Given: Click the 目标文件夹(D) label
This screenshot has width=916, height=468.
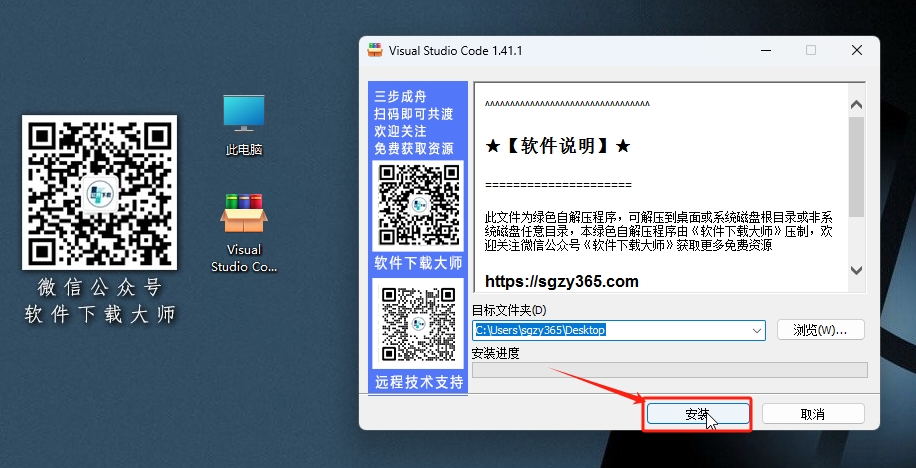Looking at the screenshot, I should [x=509, y=310].
